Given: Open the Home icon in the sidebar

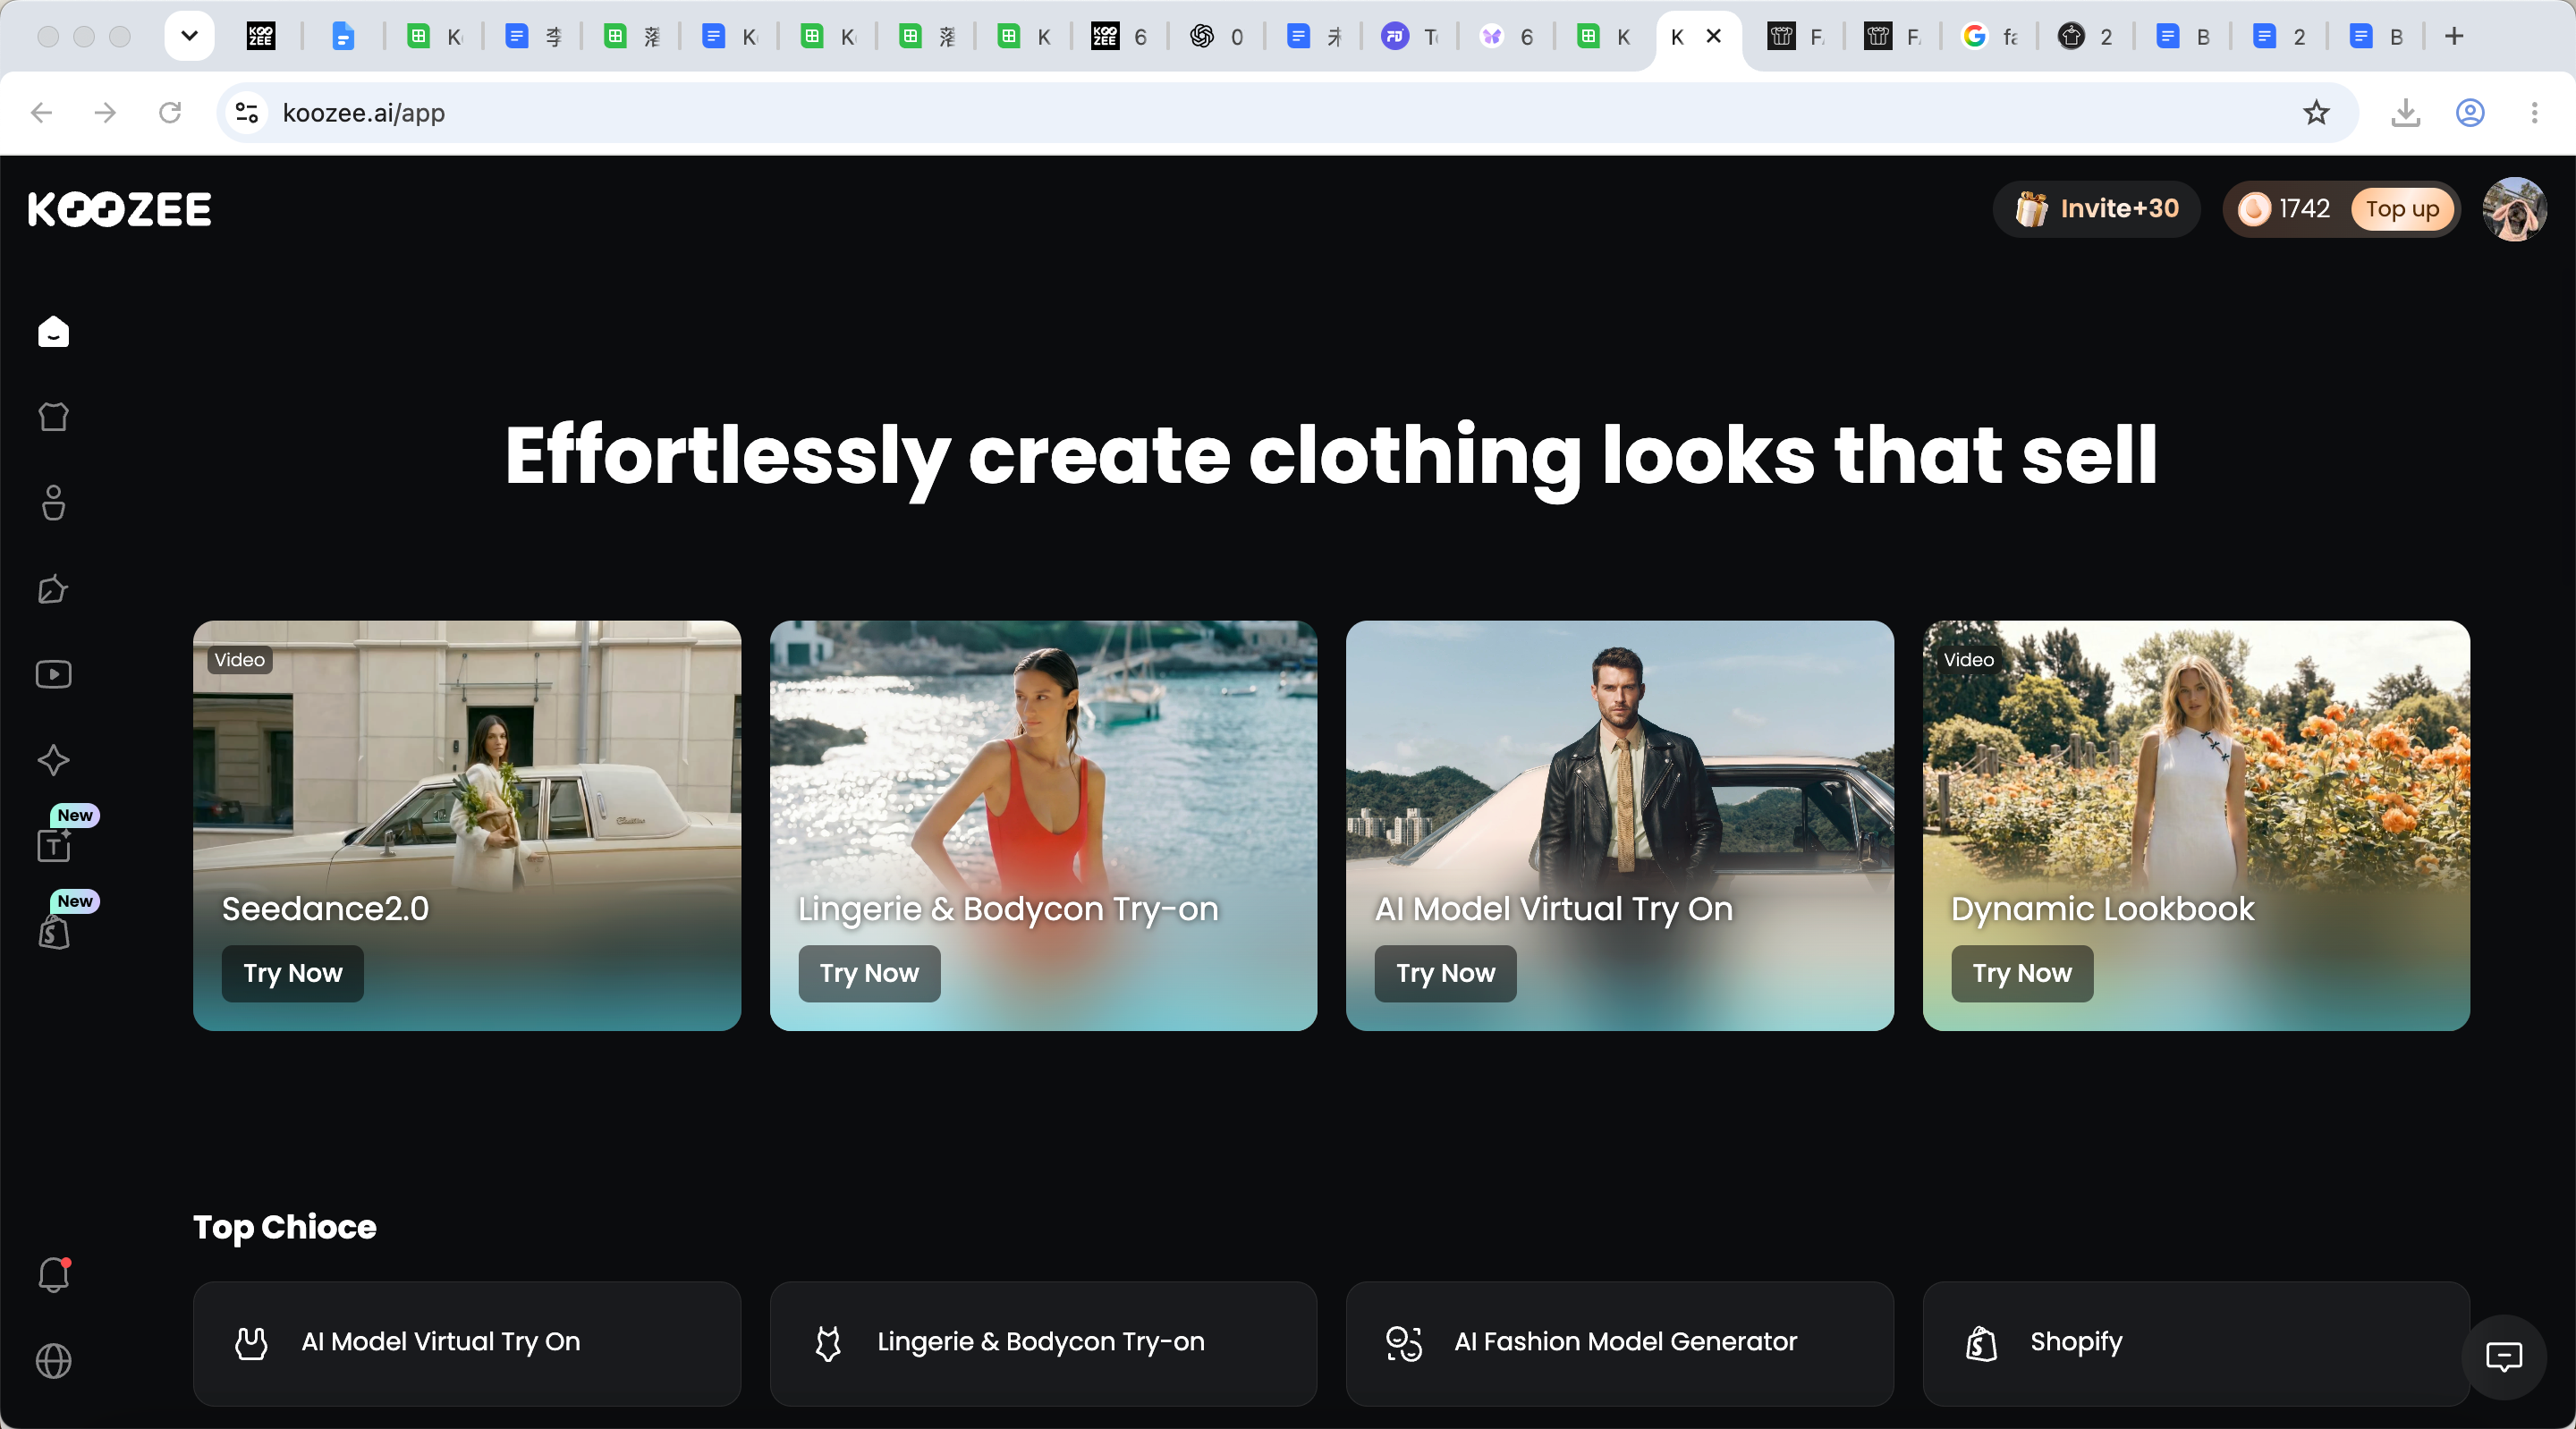Looking at the screenshot, I should click(x=53, y=331).
